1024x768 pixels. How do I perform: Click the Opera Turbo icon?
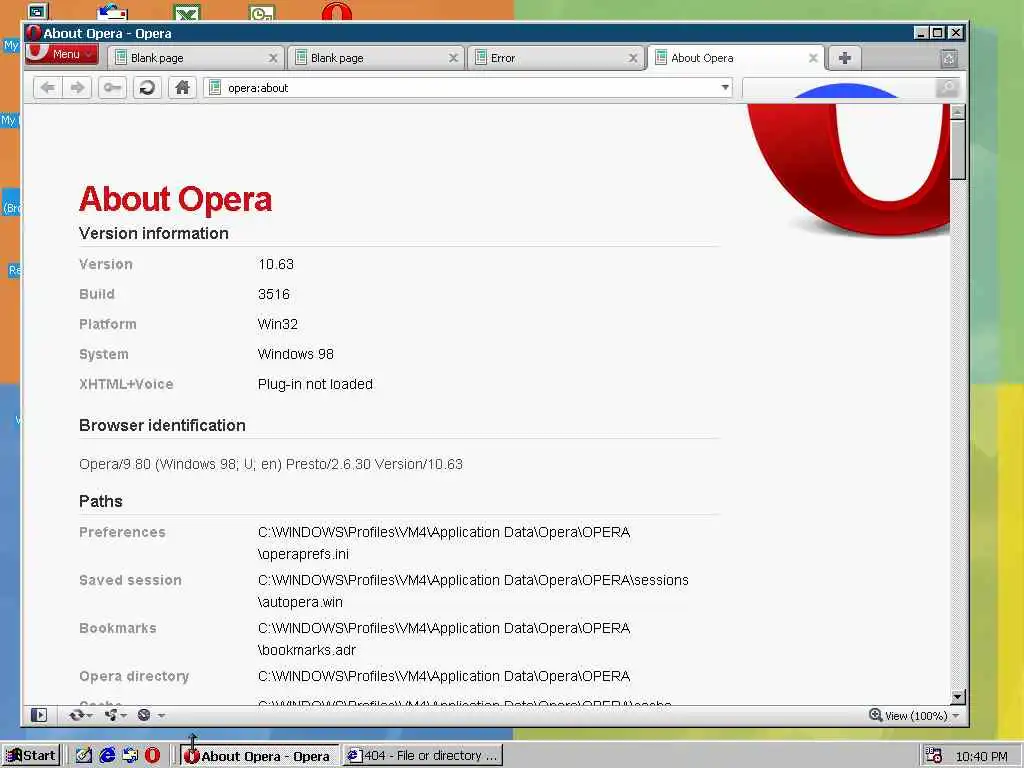144,715
